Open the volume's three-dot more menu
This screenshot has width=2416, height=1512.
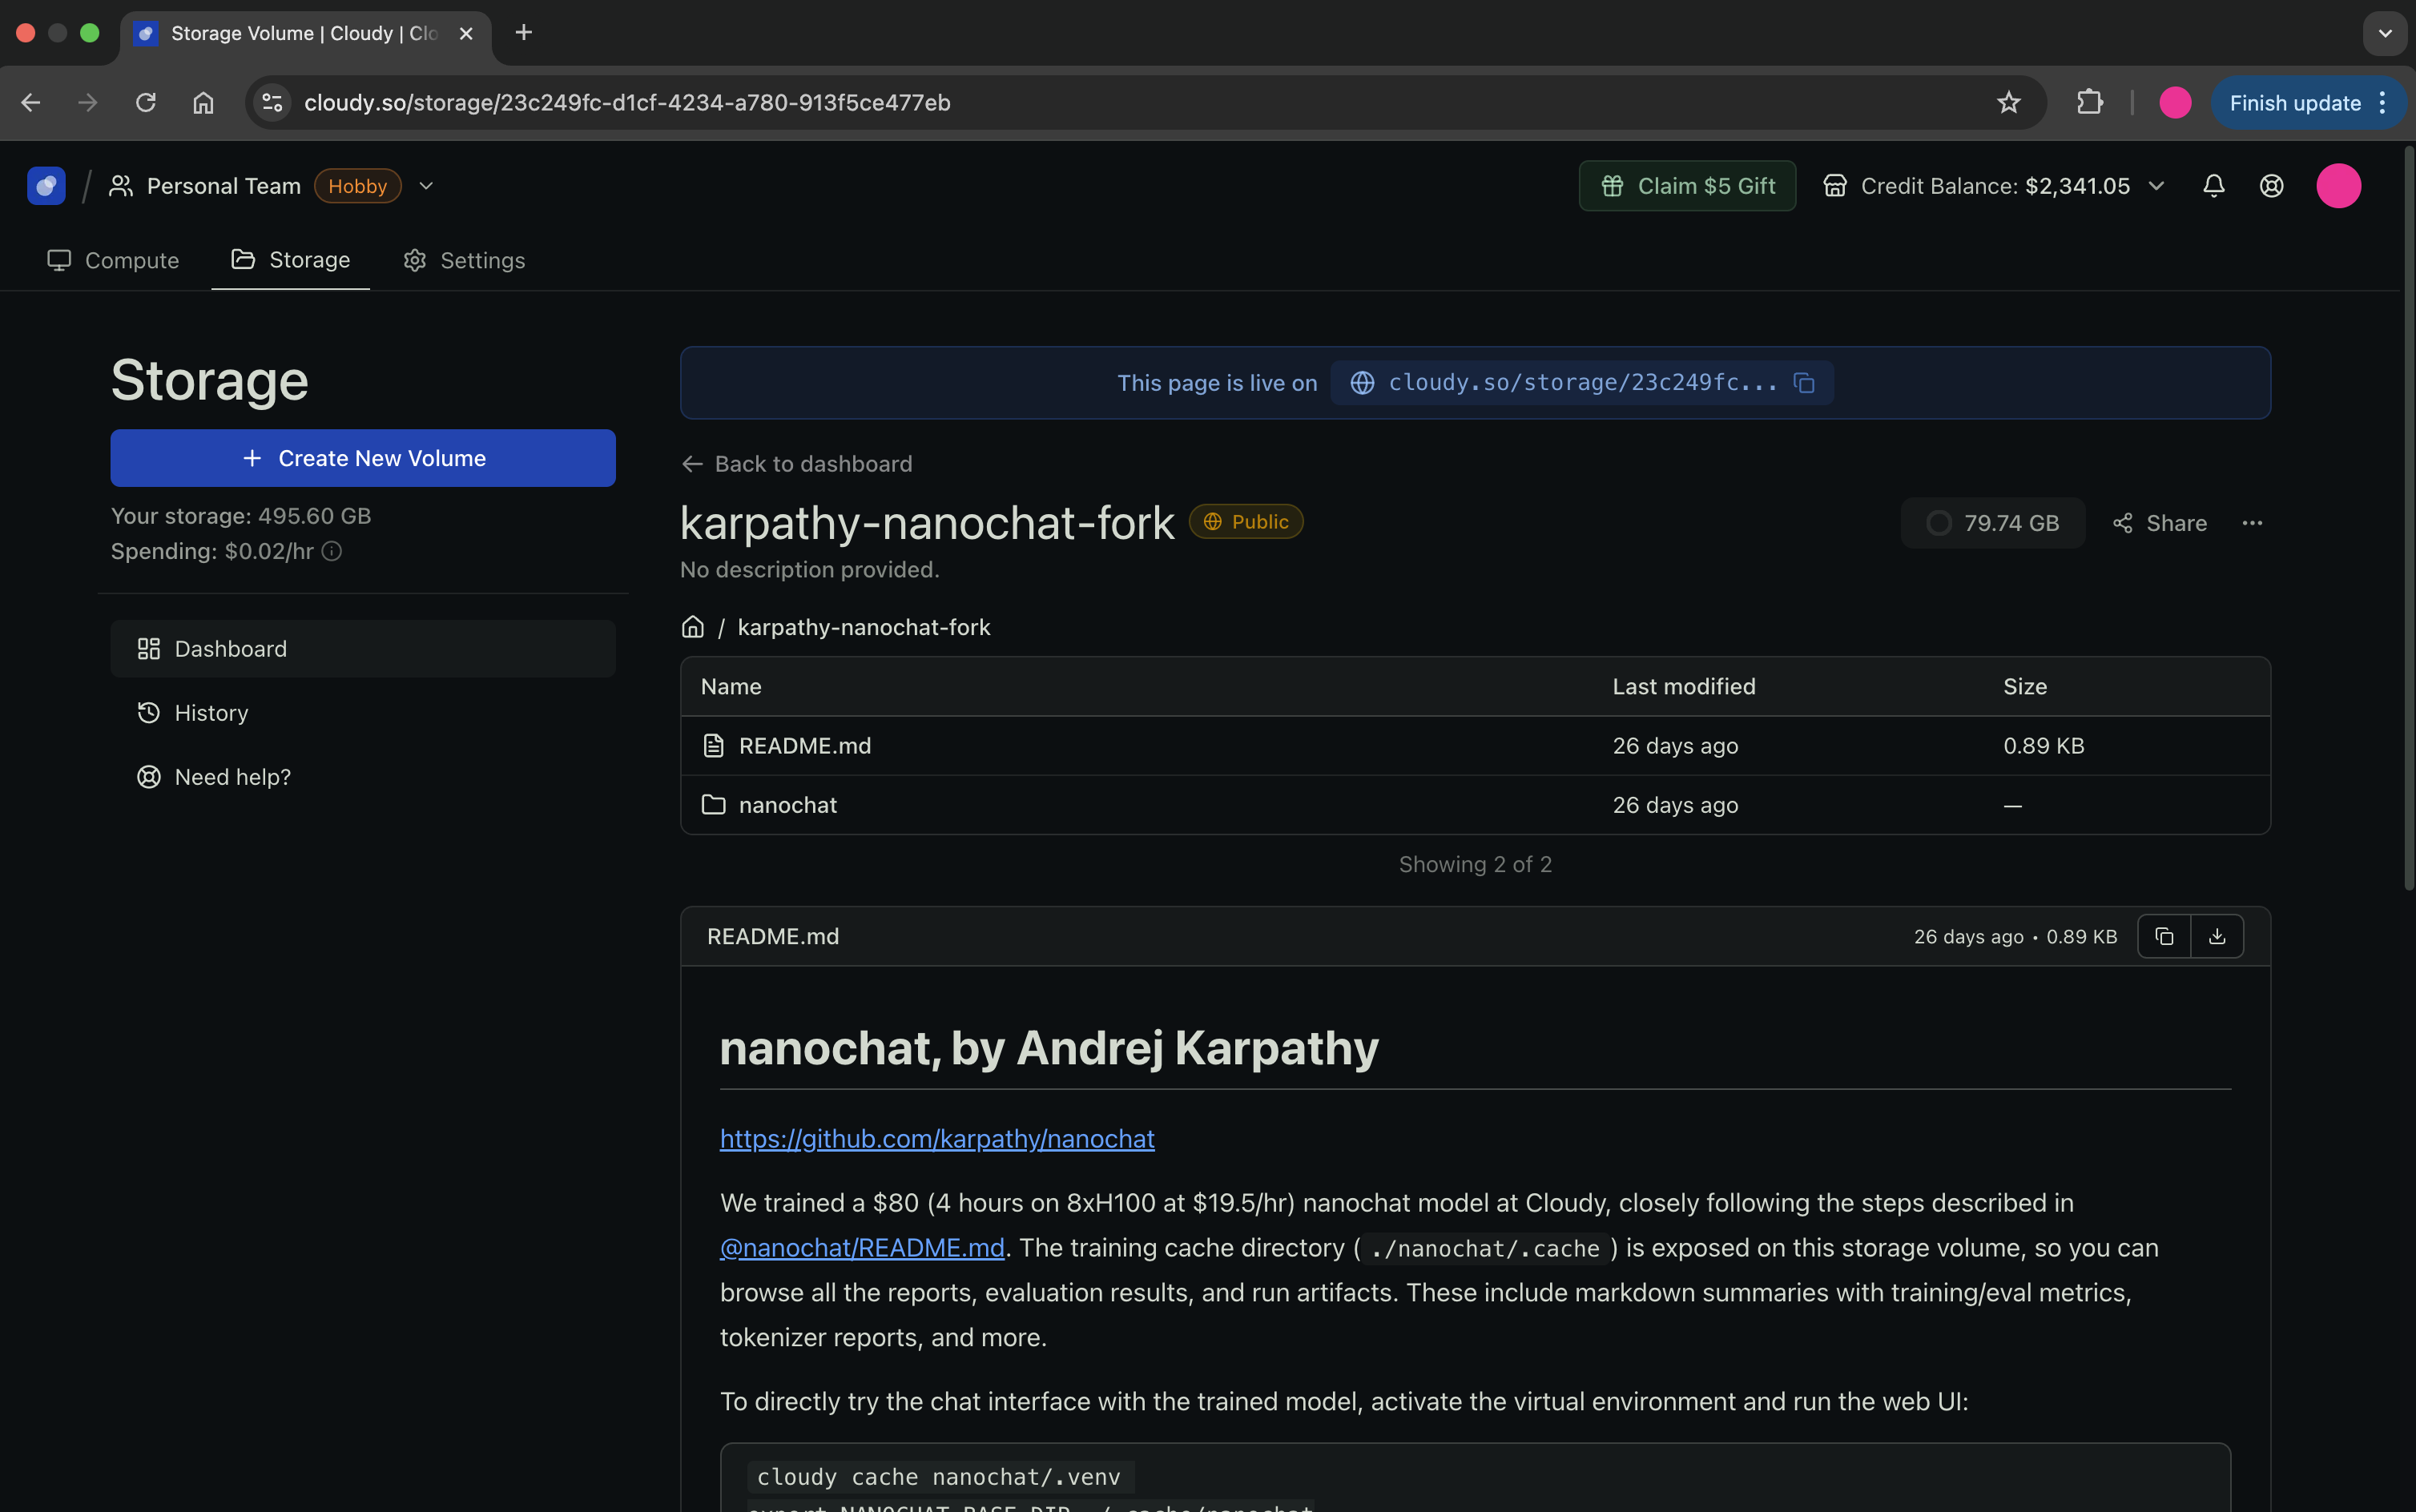point(2252,523)
